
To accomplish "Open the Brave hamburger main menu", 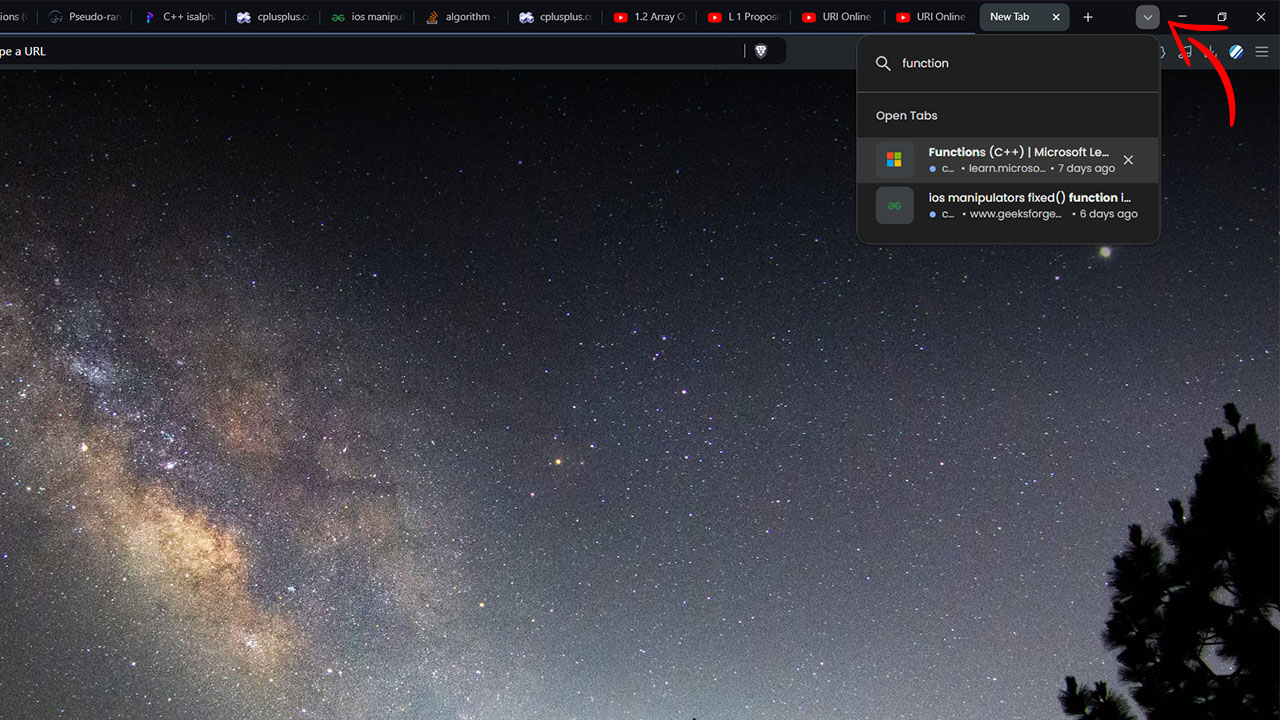I will (1262, 52).
